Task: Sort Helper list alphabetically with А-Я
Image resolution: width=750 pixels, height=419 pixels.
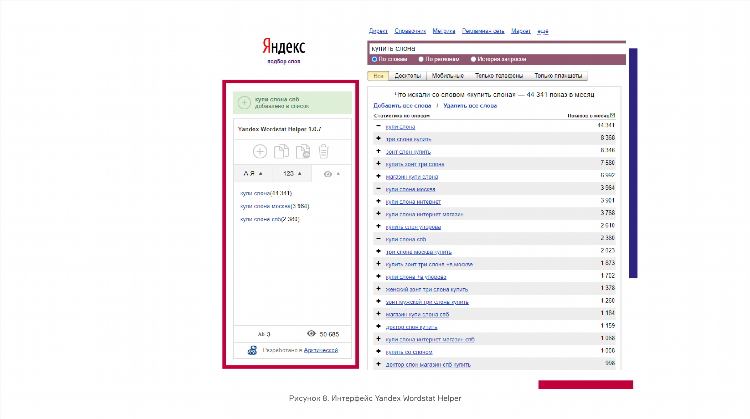Action: (x=253, y=174)
